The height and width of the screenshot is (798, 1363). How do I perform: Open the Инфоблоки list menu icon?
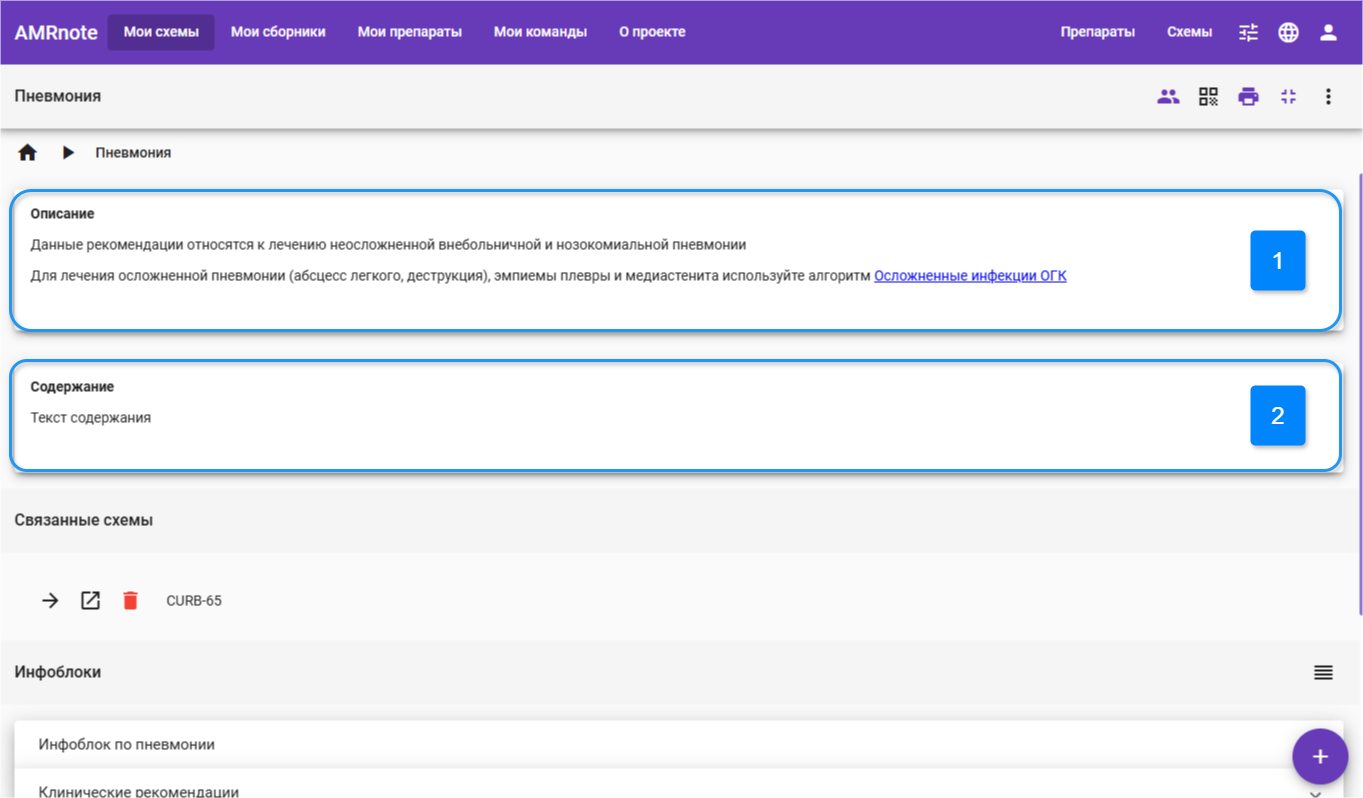click(x=1323, y=672)
